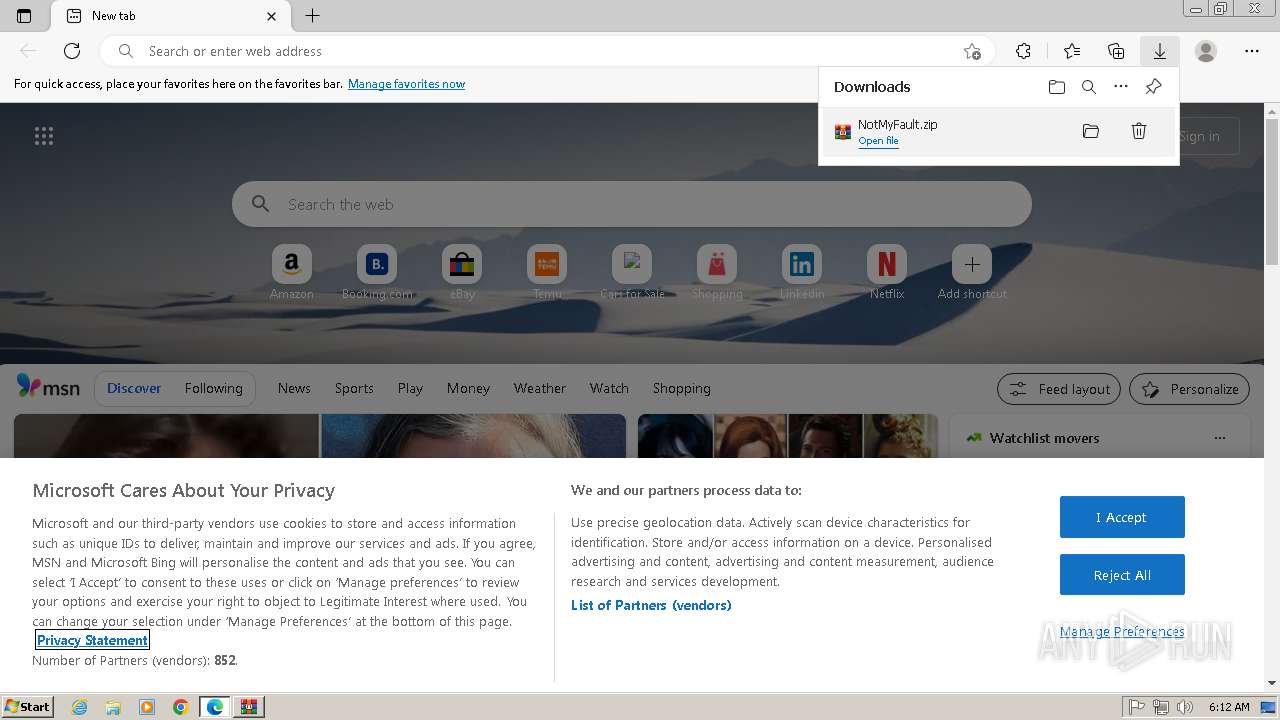Open the eBay shortcut
Screen dimensions: 1280x720
(x=462, y=272)
